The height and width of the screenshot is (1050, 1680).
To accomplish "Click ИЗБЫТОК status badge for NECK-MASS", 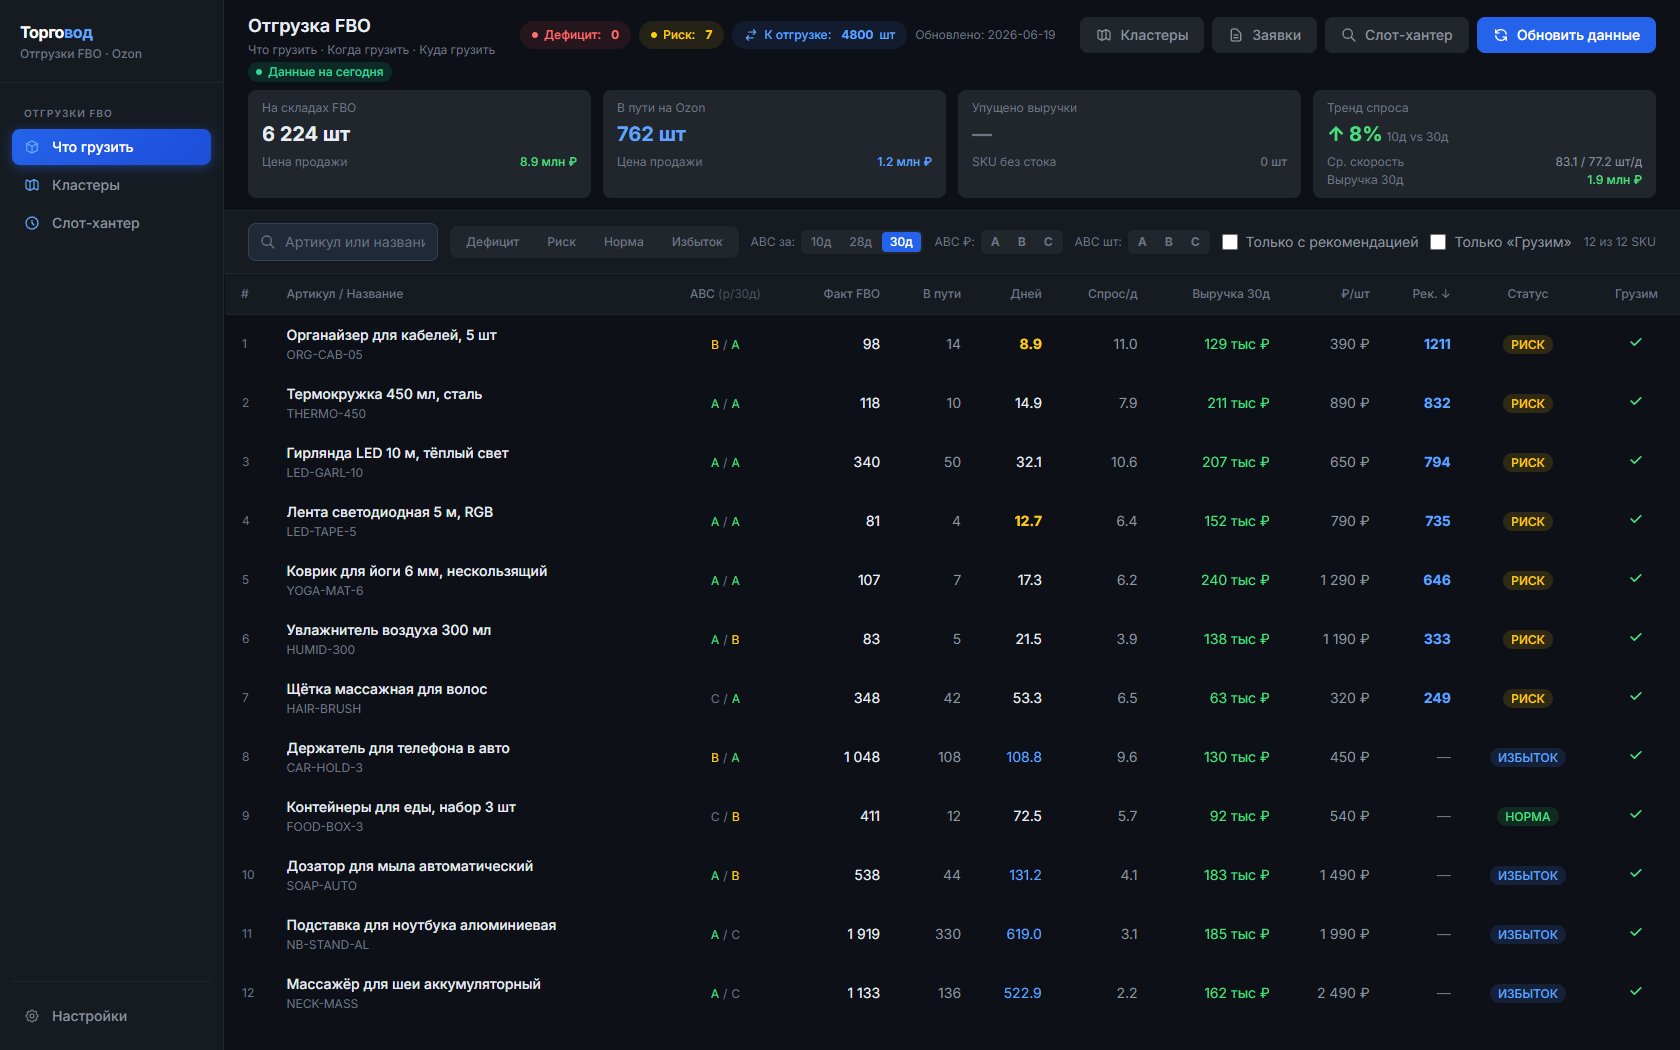I will (x=1527, y=993).
